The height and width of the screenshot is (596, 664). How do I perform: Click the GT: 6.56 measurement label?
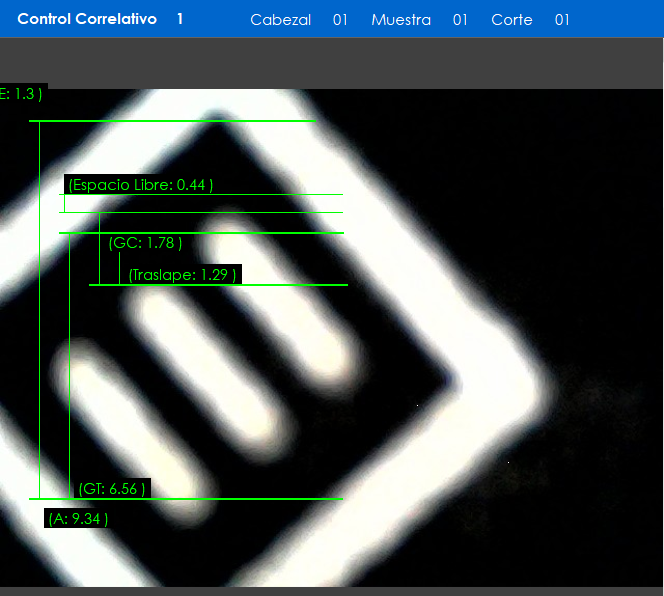tap(112, 489)
